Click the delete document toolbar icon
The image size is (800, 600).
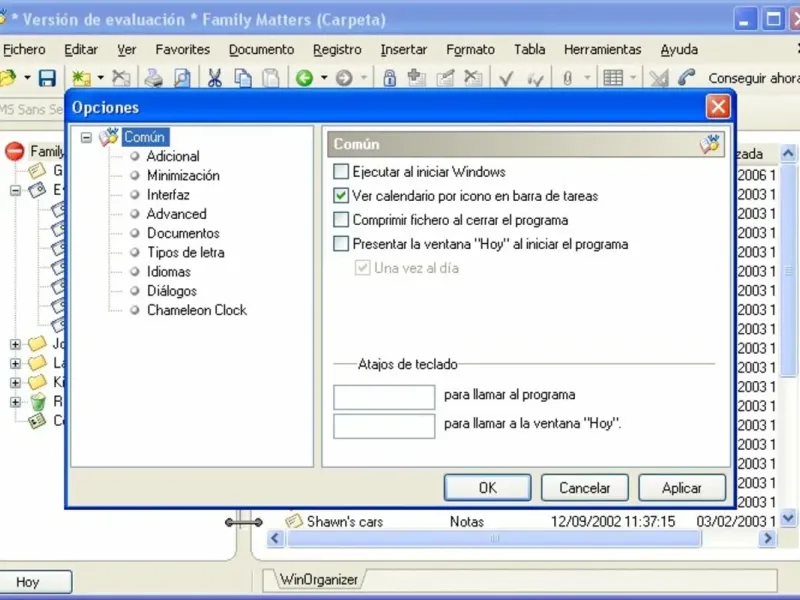tap(121, 78)
